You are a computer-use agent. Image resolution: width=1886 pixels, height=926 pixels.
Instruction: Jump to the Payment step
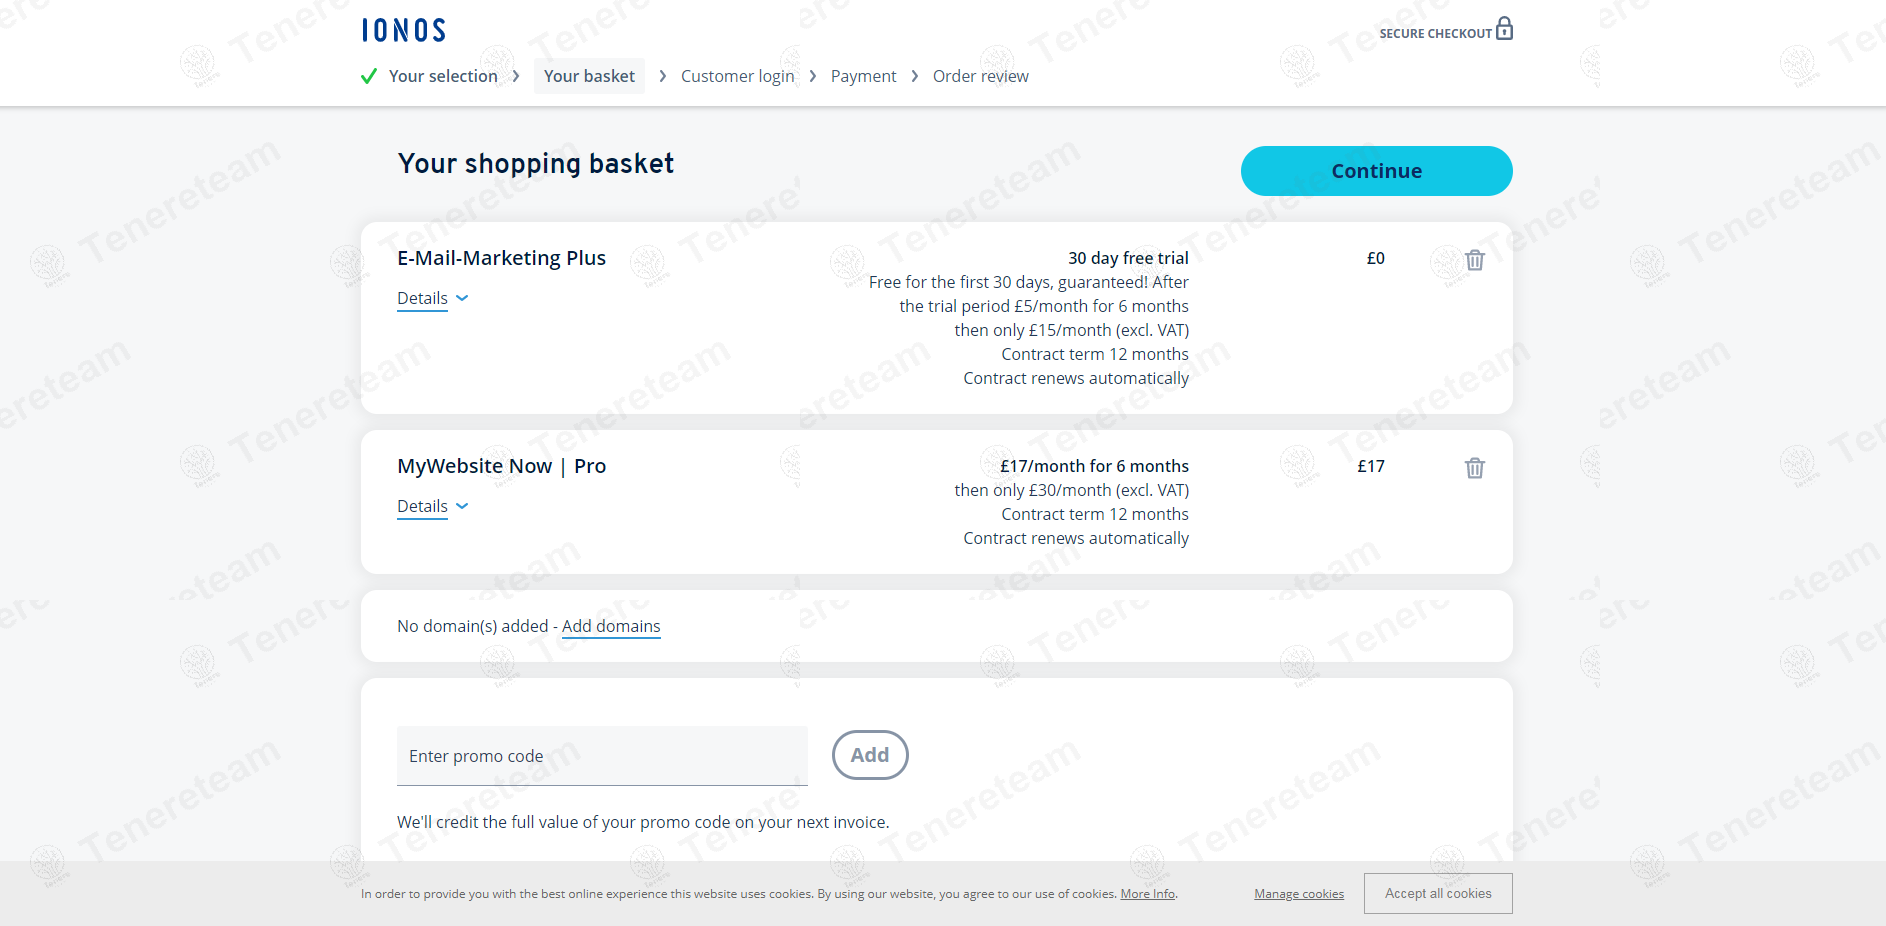(x=863, y=76)
